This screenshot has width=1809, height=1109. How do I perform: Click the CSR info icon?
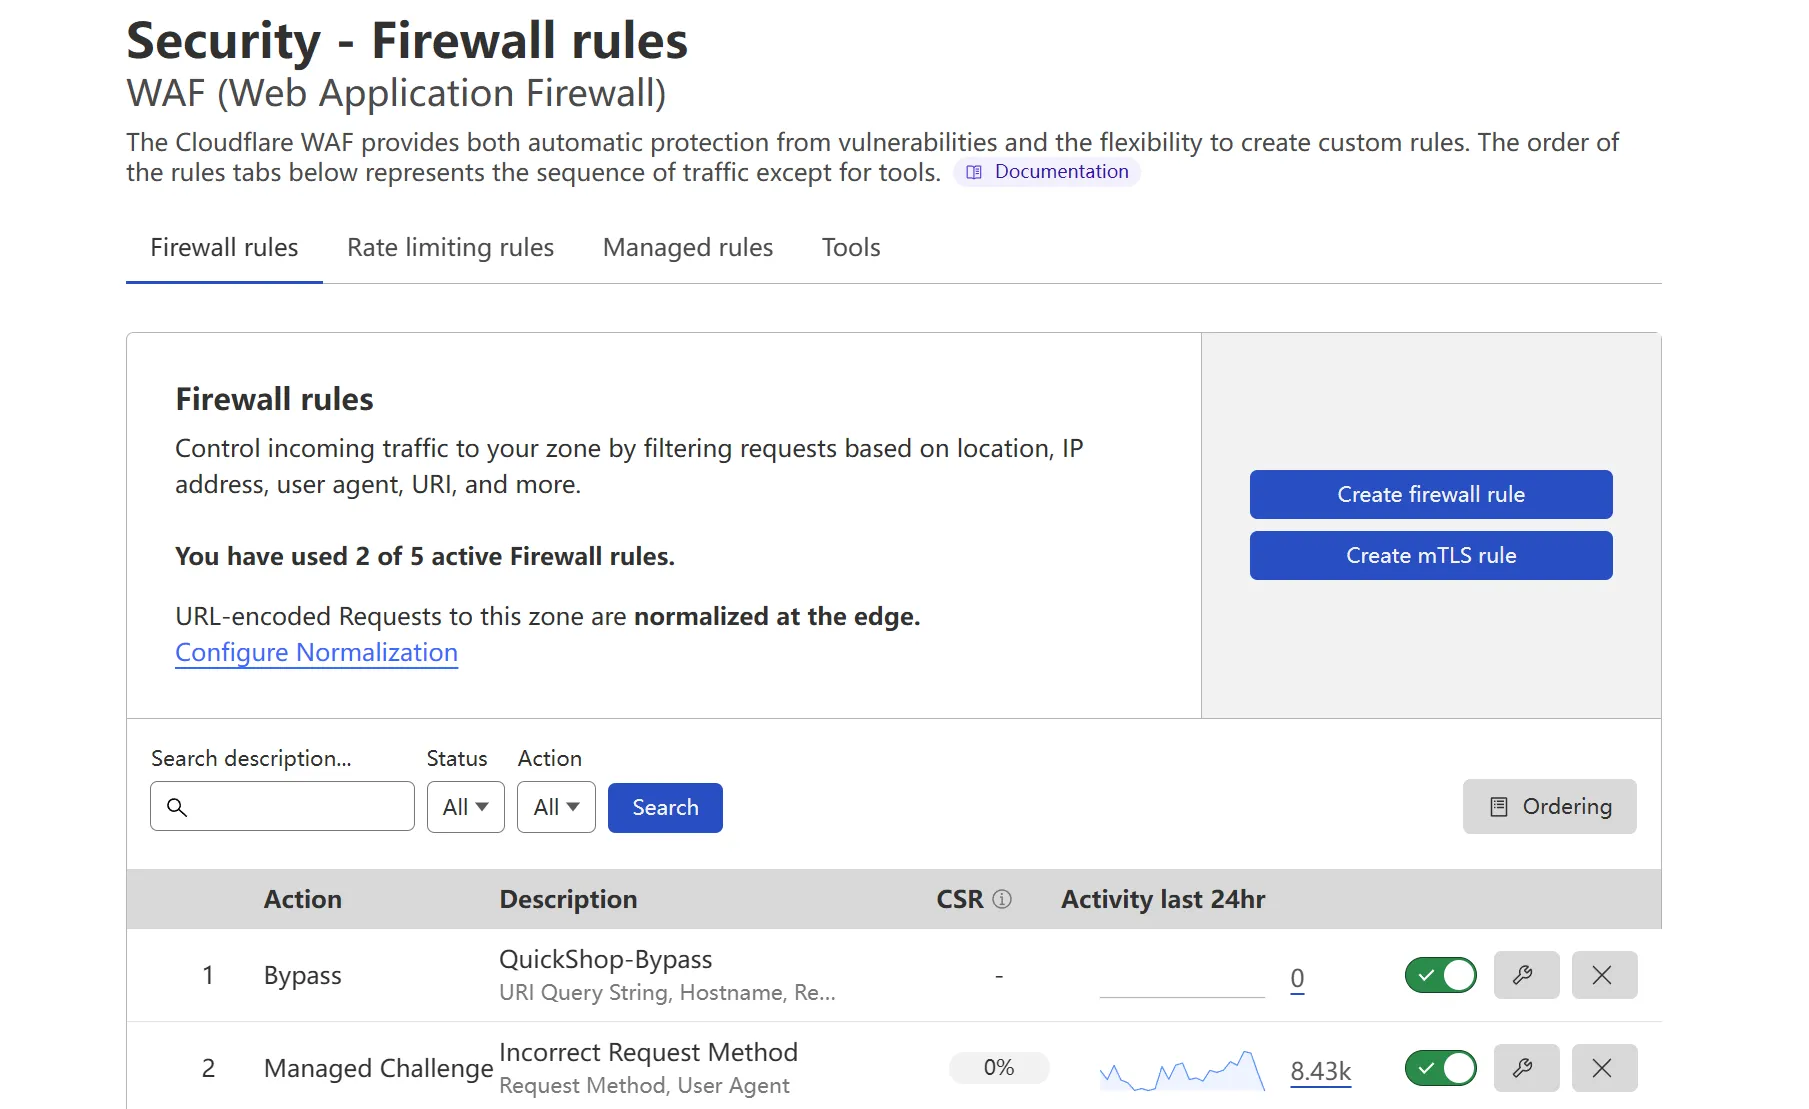(x=1002, y=899)
